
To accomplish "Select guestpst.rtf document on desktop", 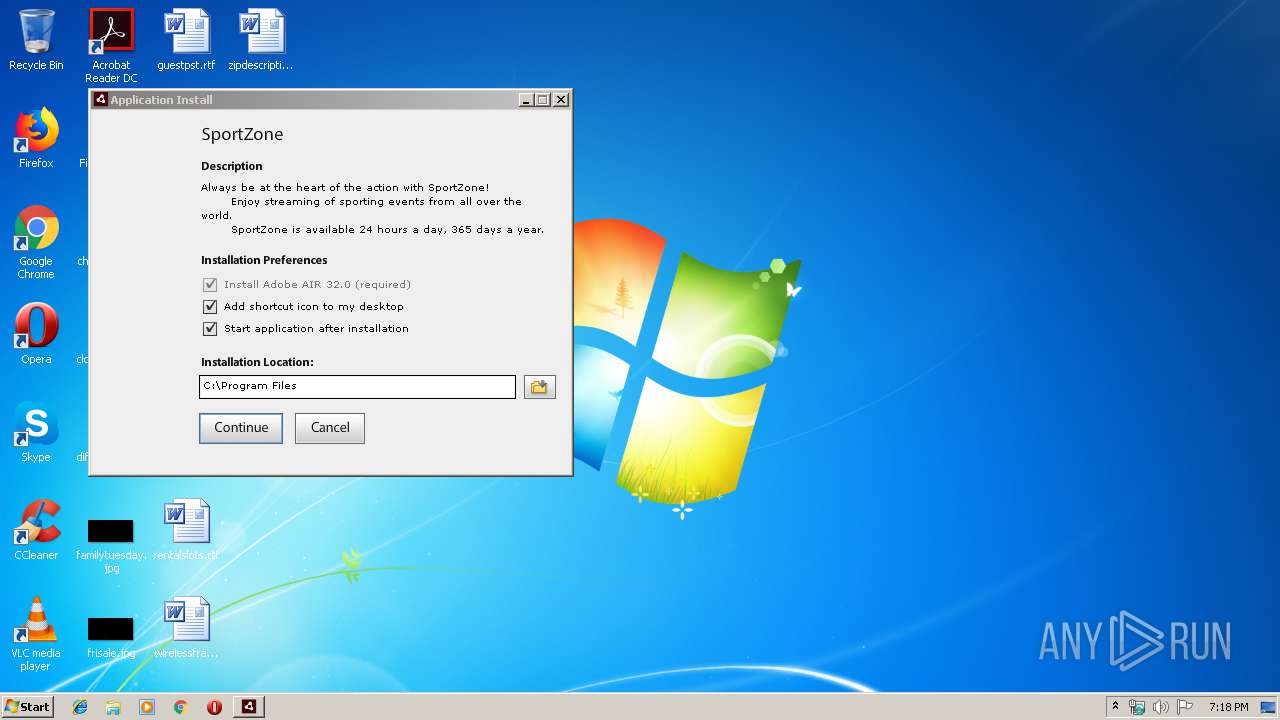I will [186, 40].
